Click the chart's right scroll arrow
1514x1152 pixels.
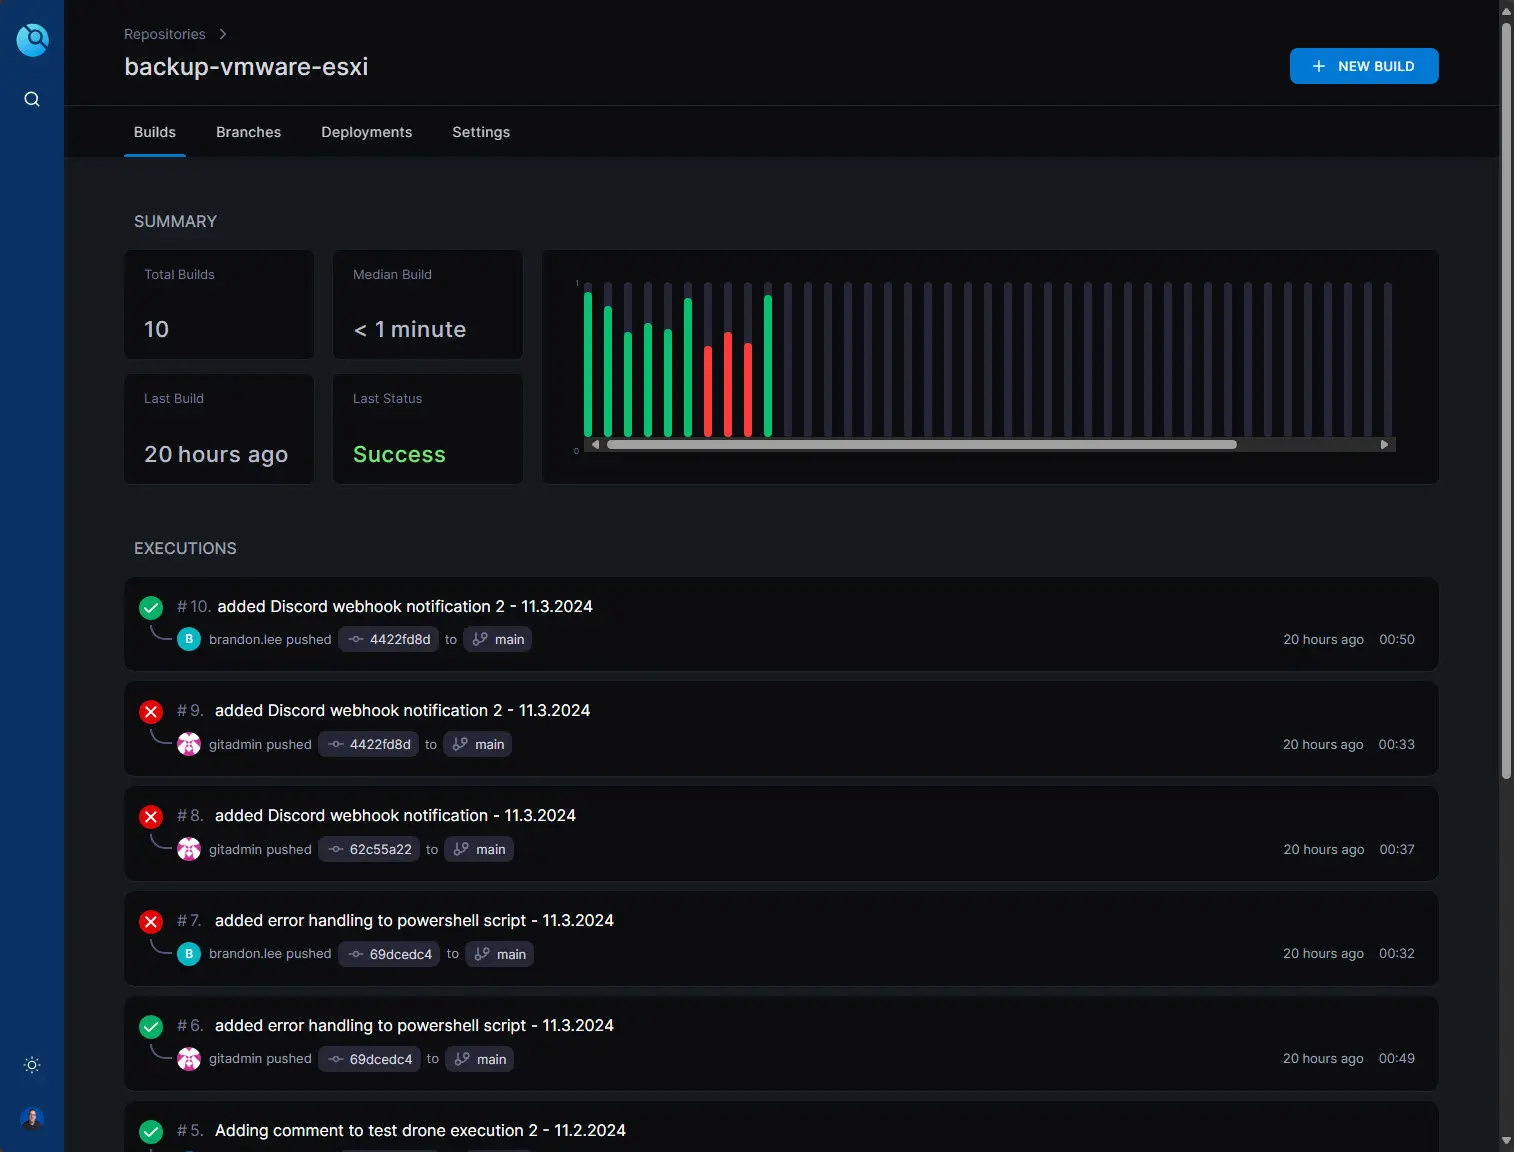click(1384, 445)
